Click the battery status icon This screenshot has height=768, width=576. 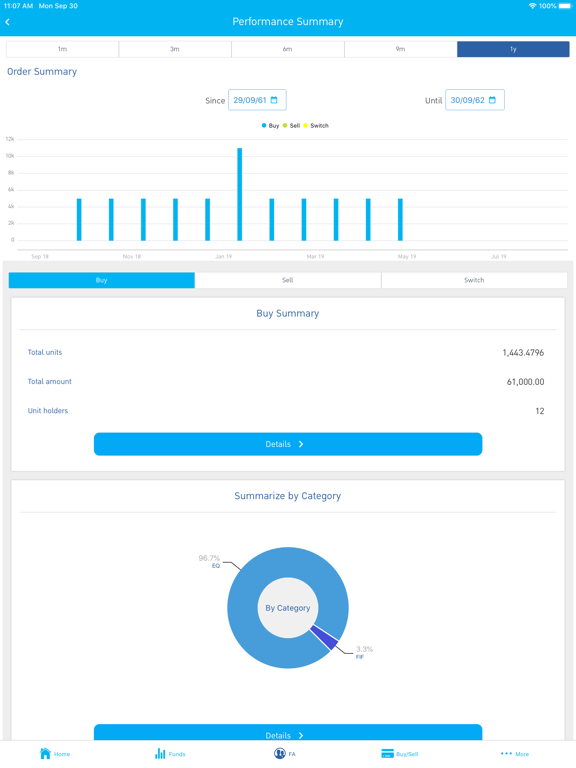pos(565,6)
